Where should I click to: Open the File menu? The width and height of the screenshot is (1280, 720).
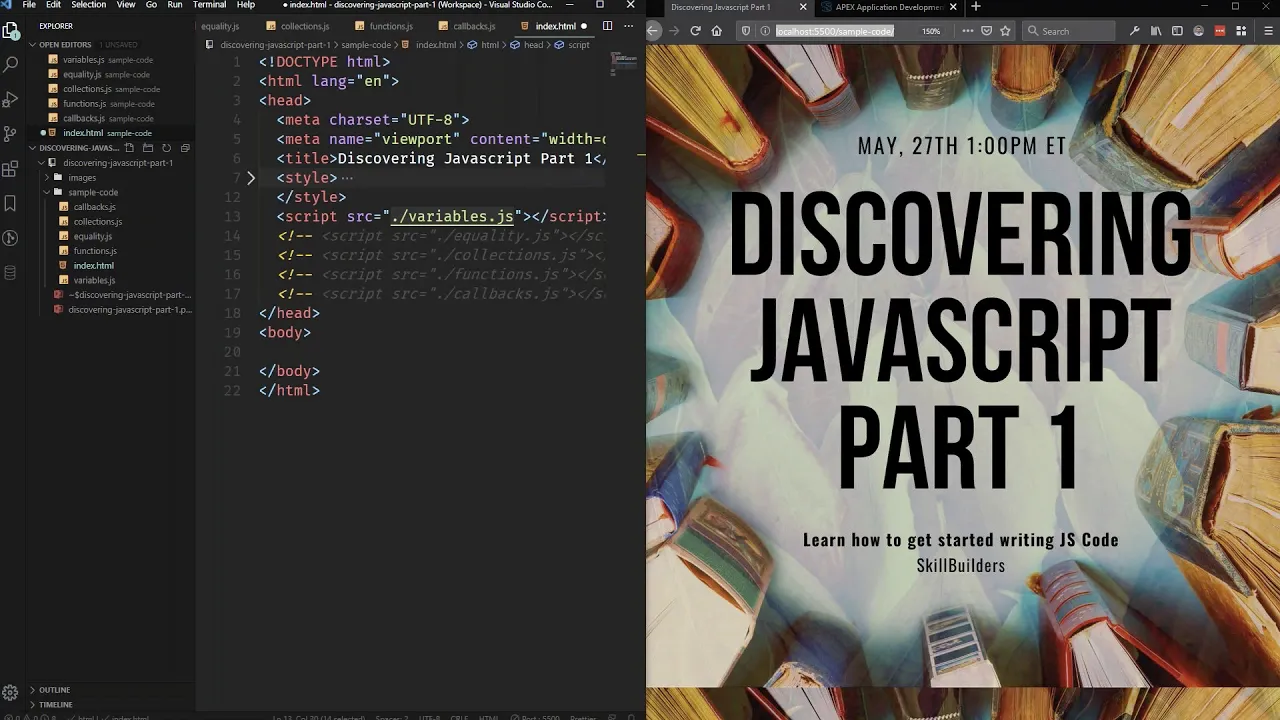point(29,5)
